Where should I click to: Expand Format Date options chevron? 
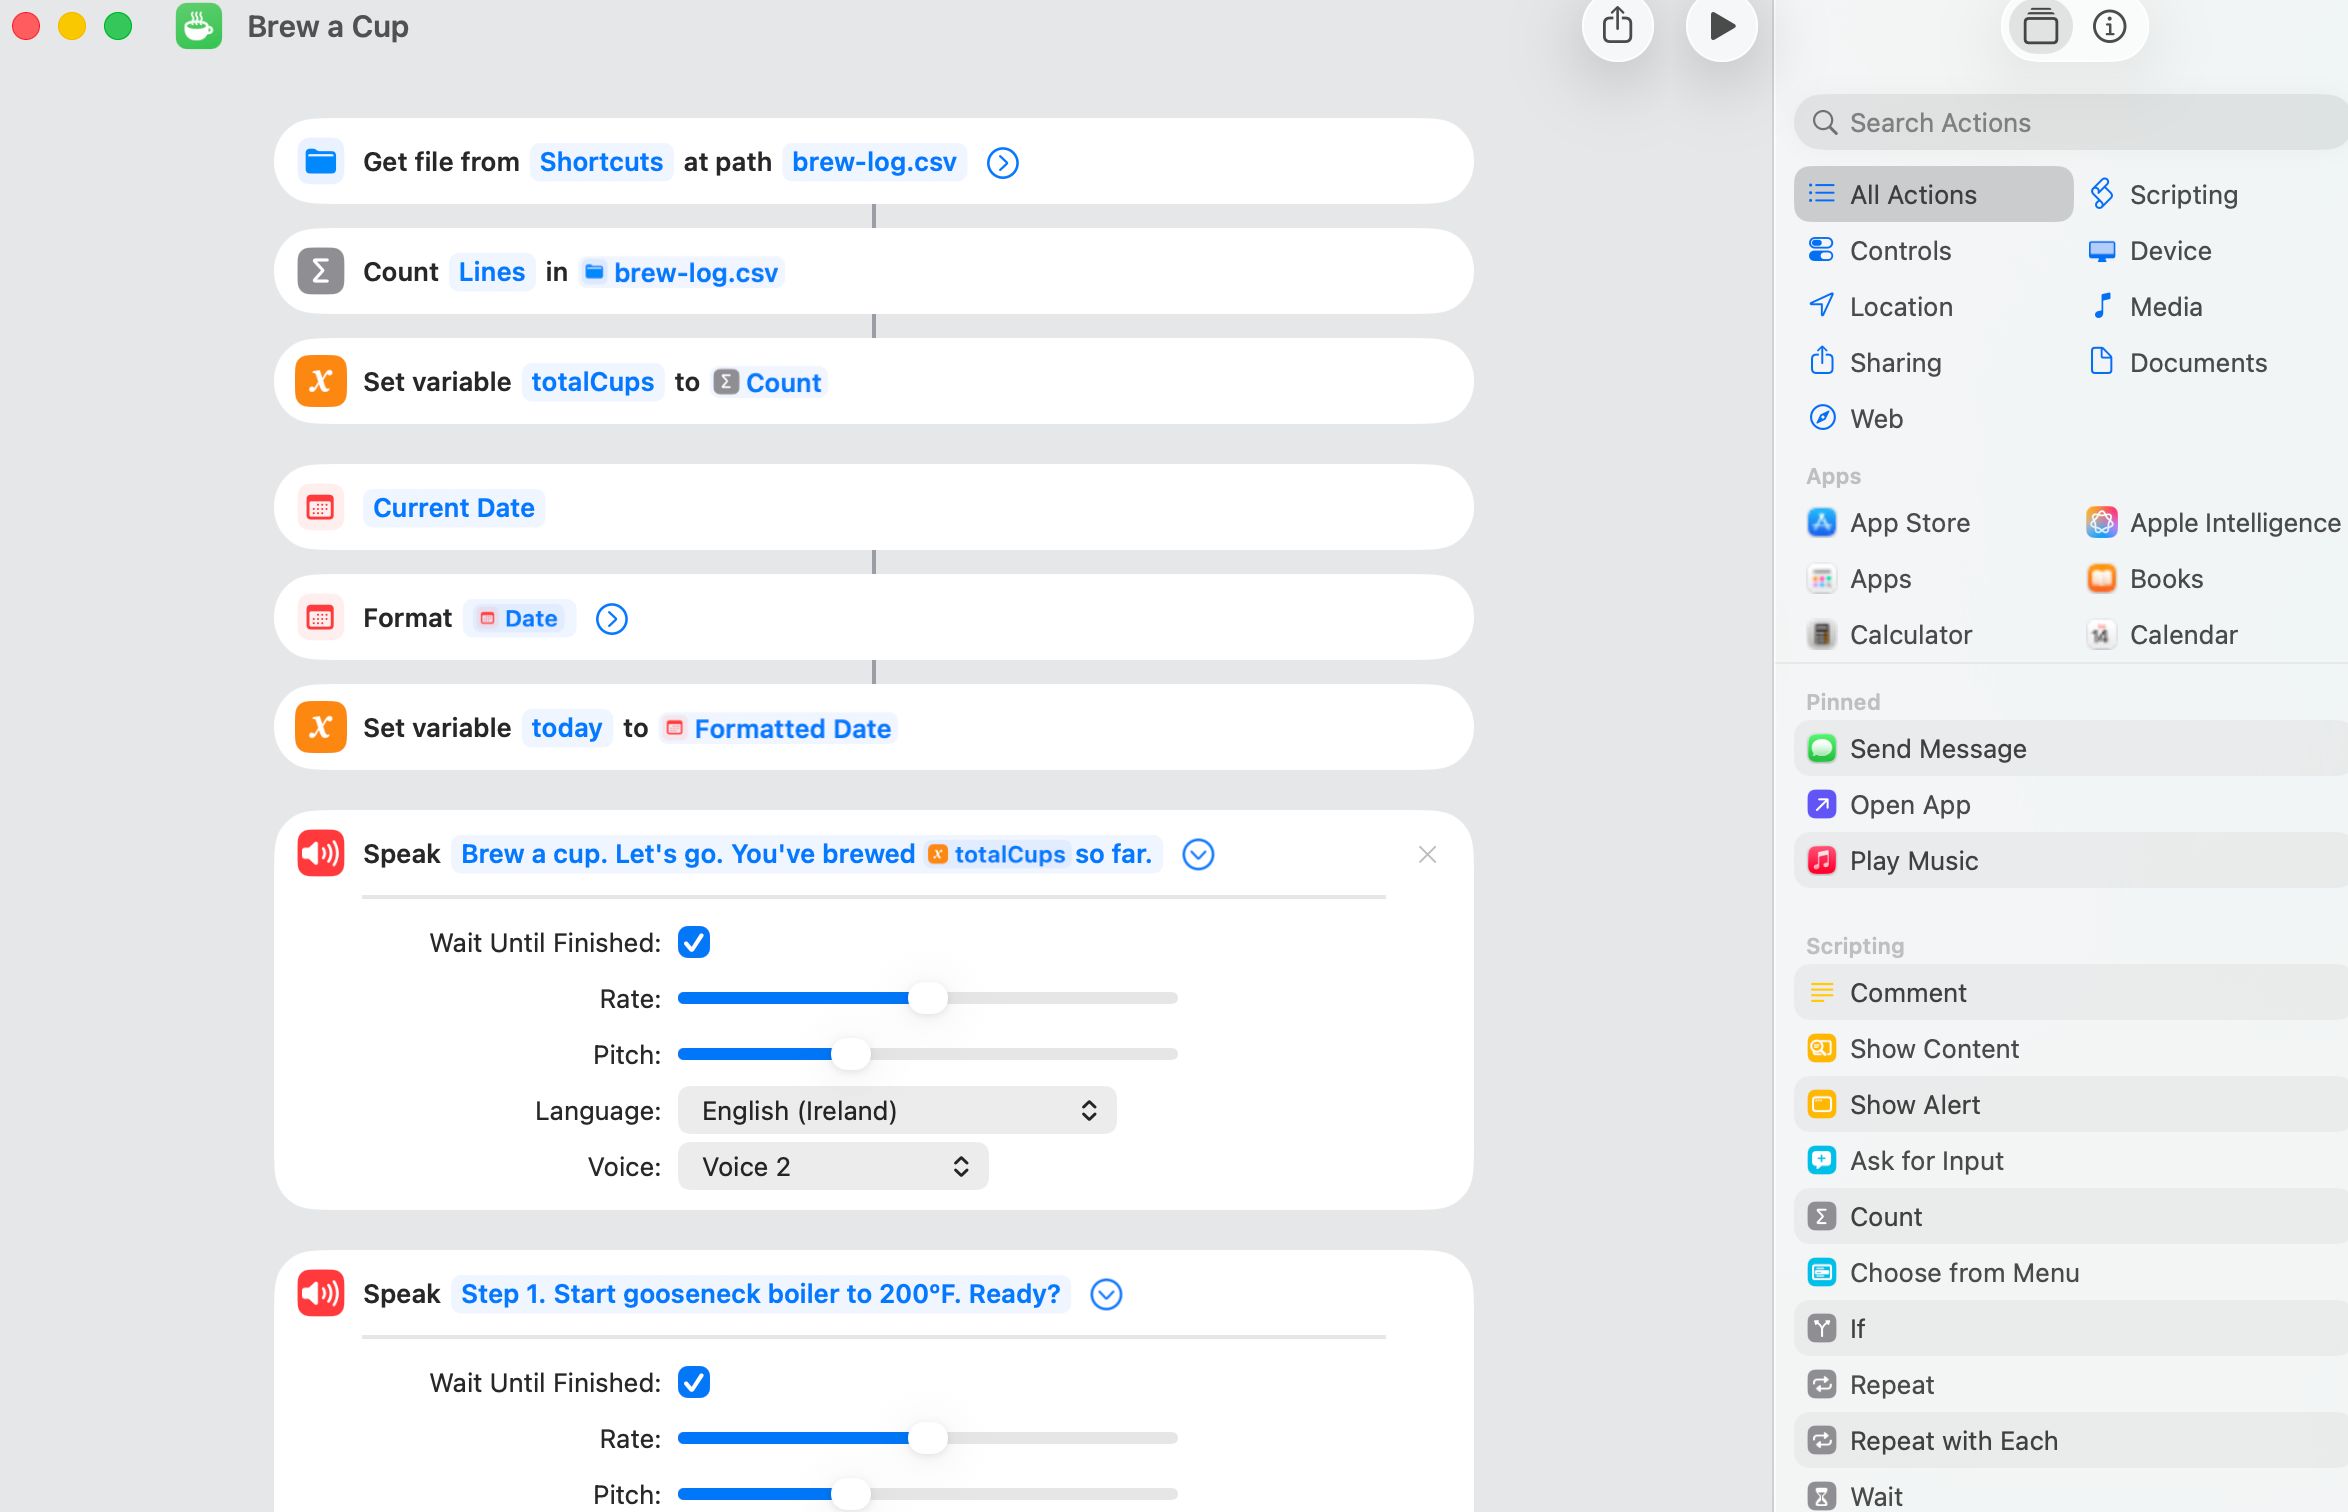(612, 619)
